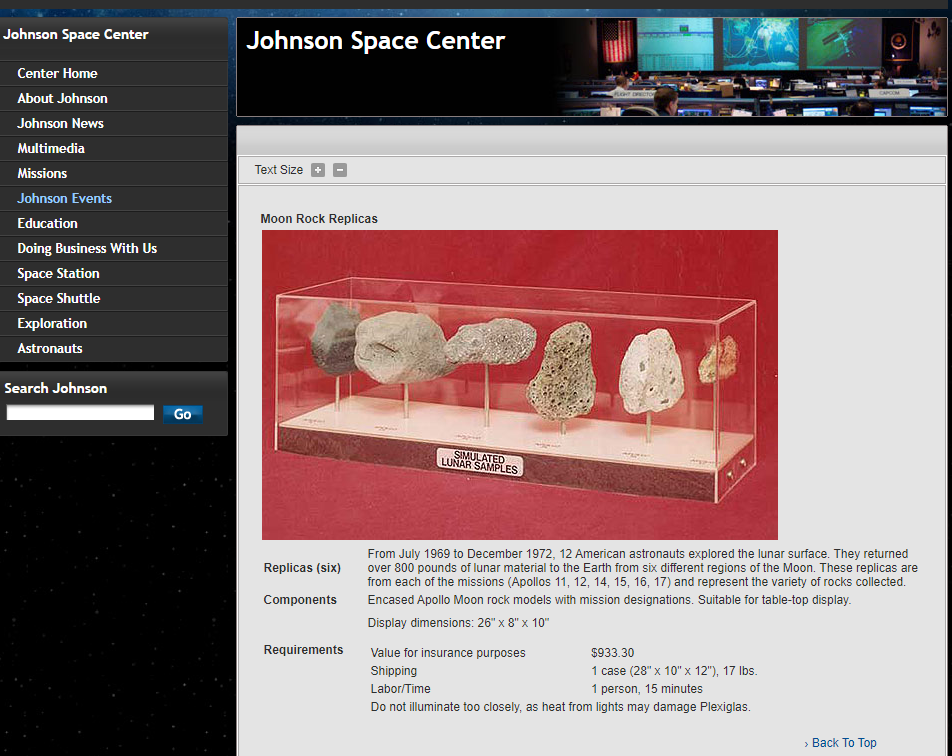Click the Moon Rock Replicas heading
Viewport: 952px width, 756px height.
point(319,219)
